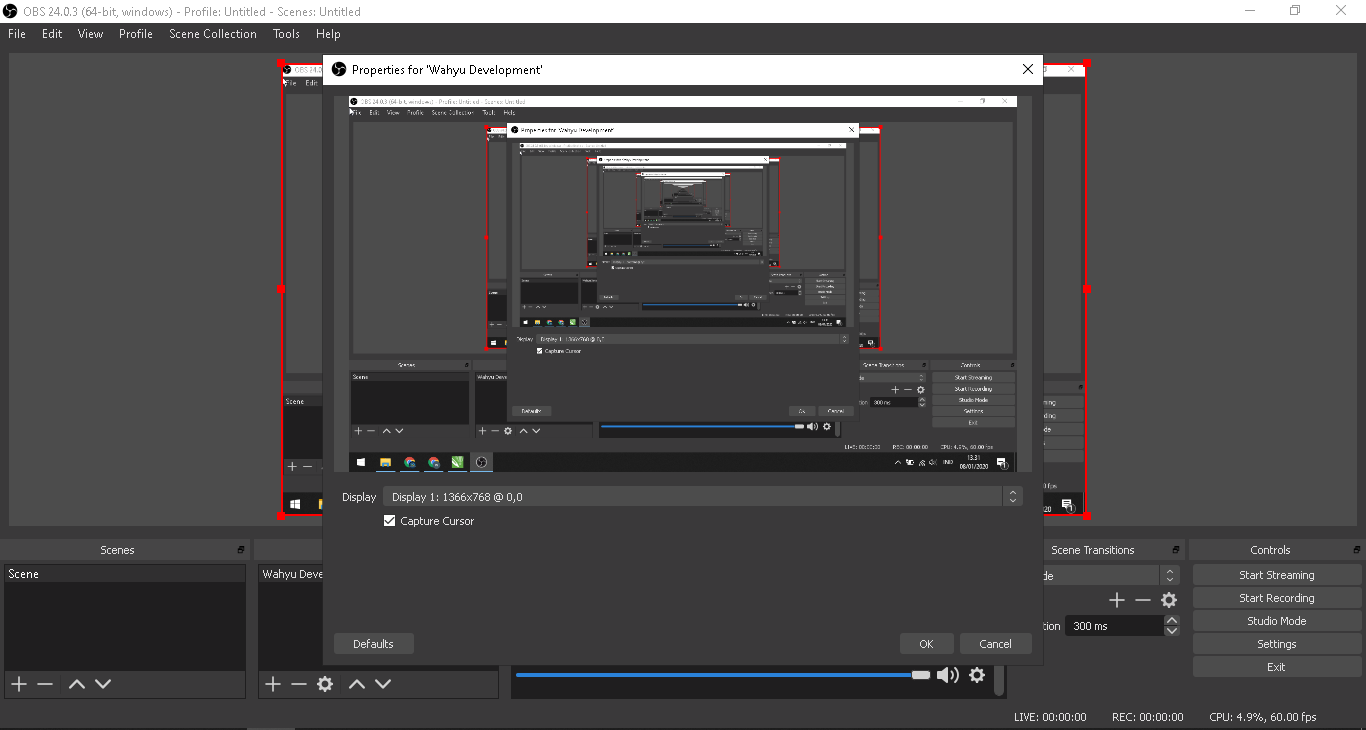Move source up in Sources panel
1366x730 pixels.
point(357,684)
